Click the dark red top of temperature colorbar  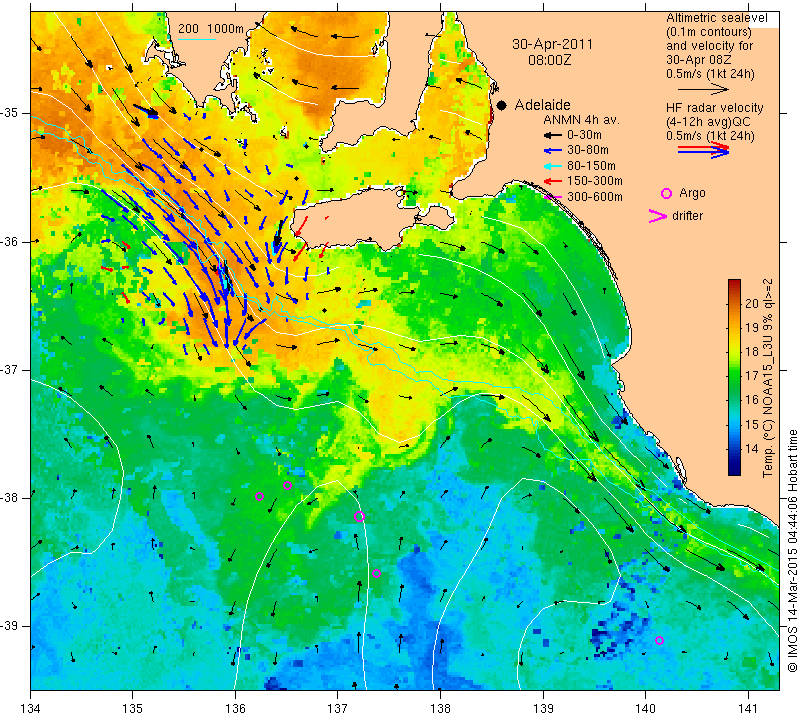(734, 283)
